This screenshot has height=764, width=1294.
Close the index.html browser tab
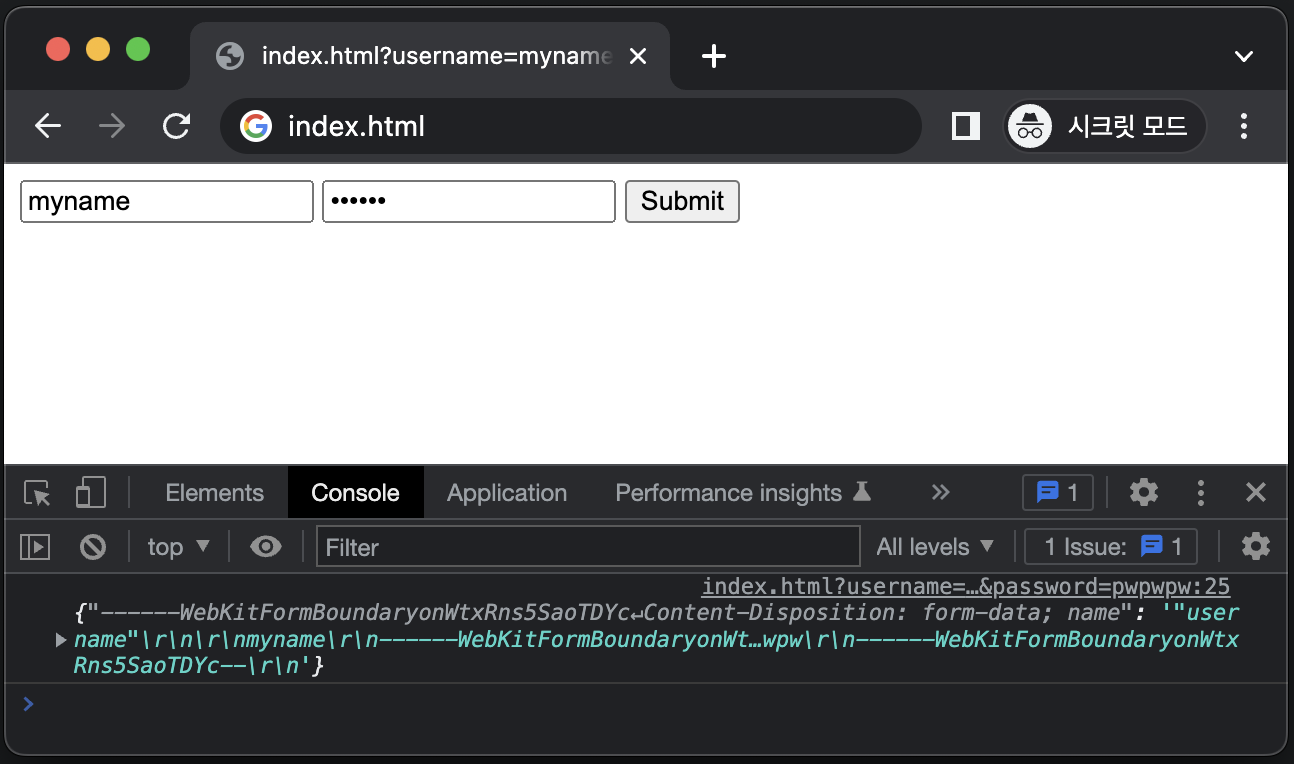pos(638,56)
